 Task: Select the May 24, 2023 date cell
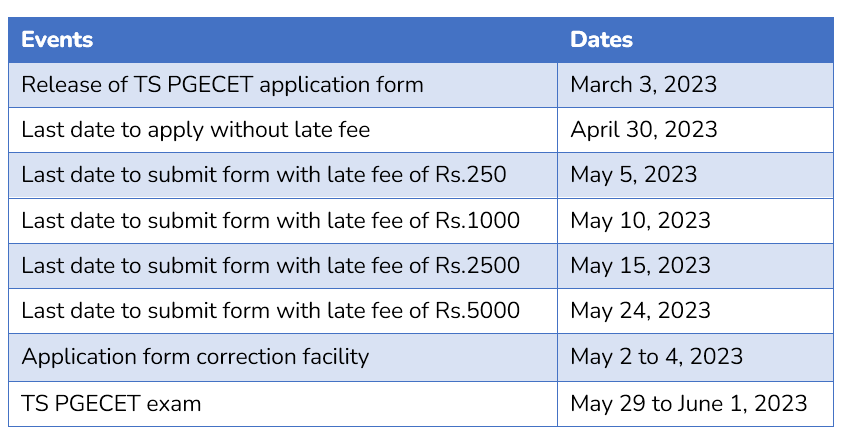click(x=695, y=311)
